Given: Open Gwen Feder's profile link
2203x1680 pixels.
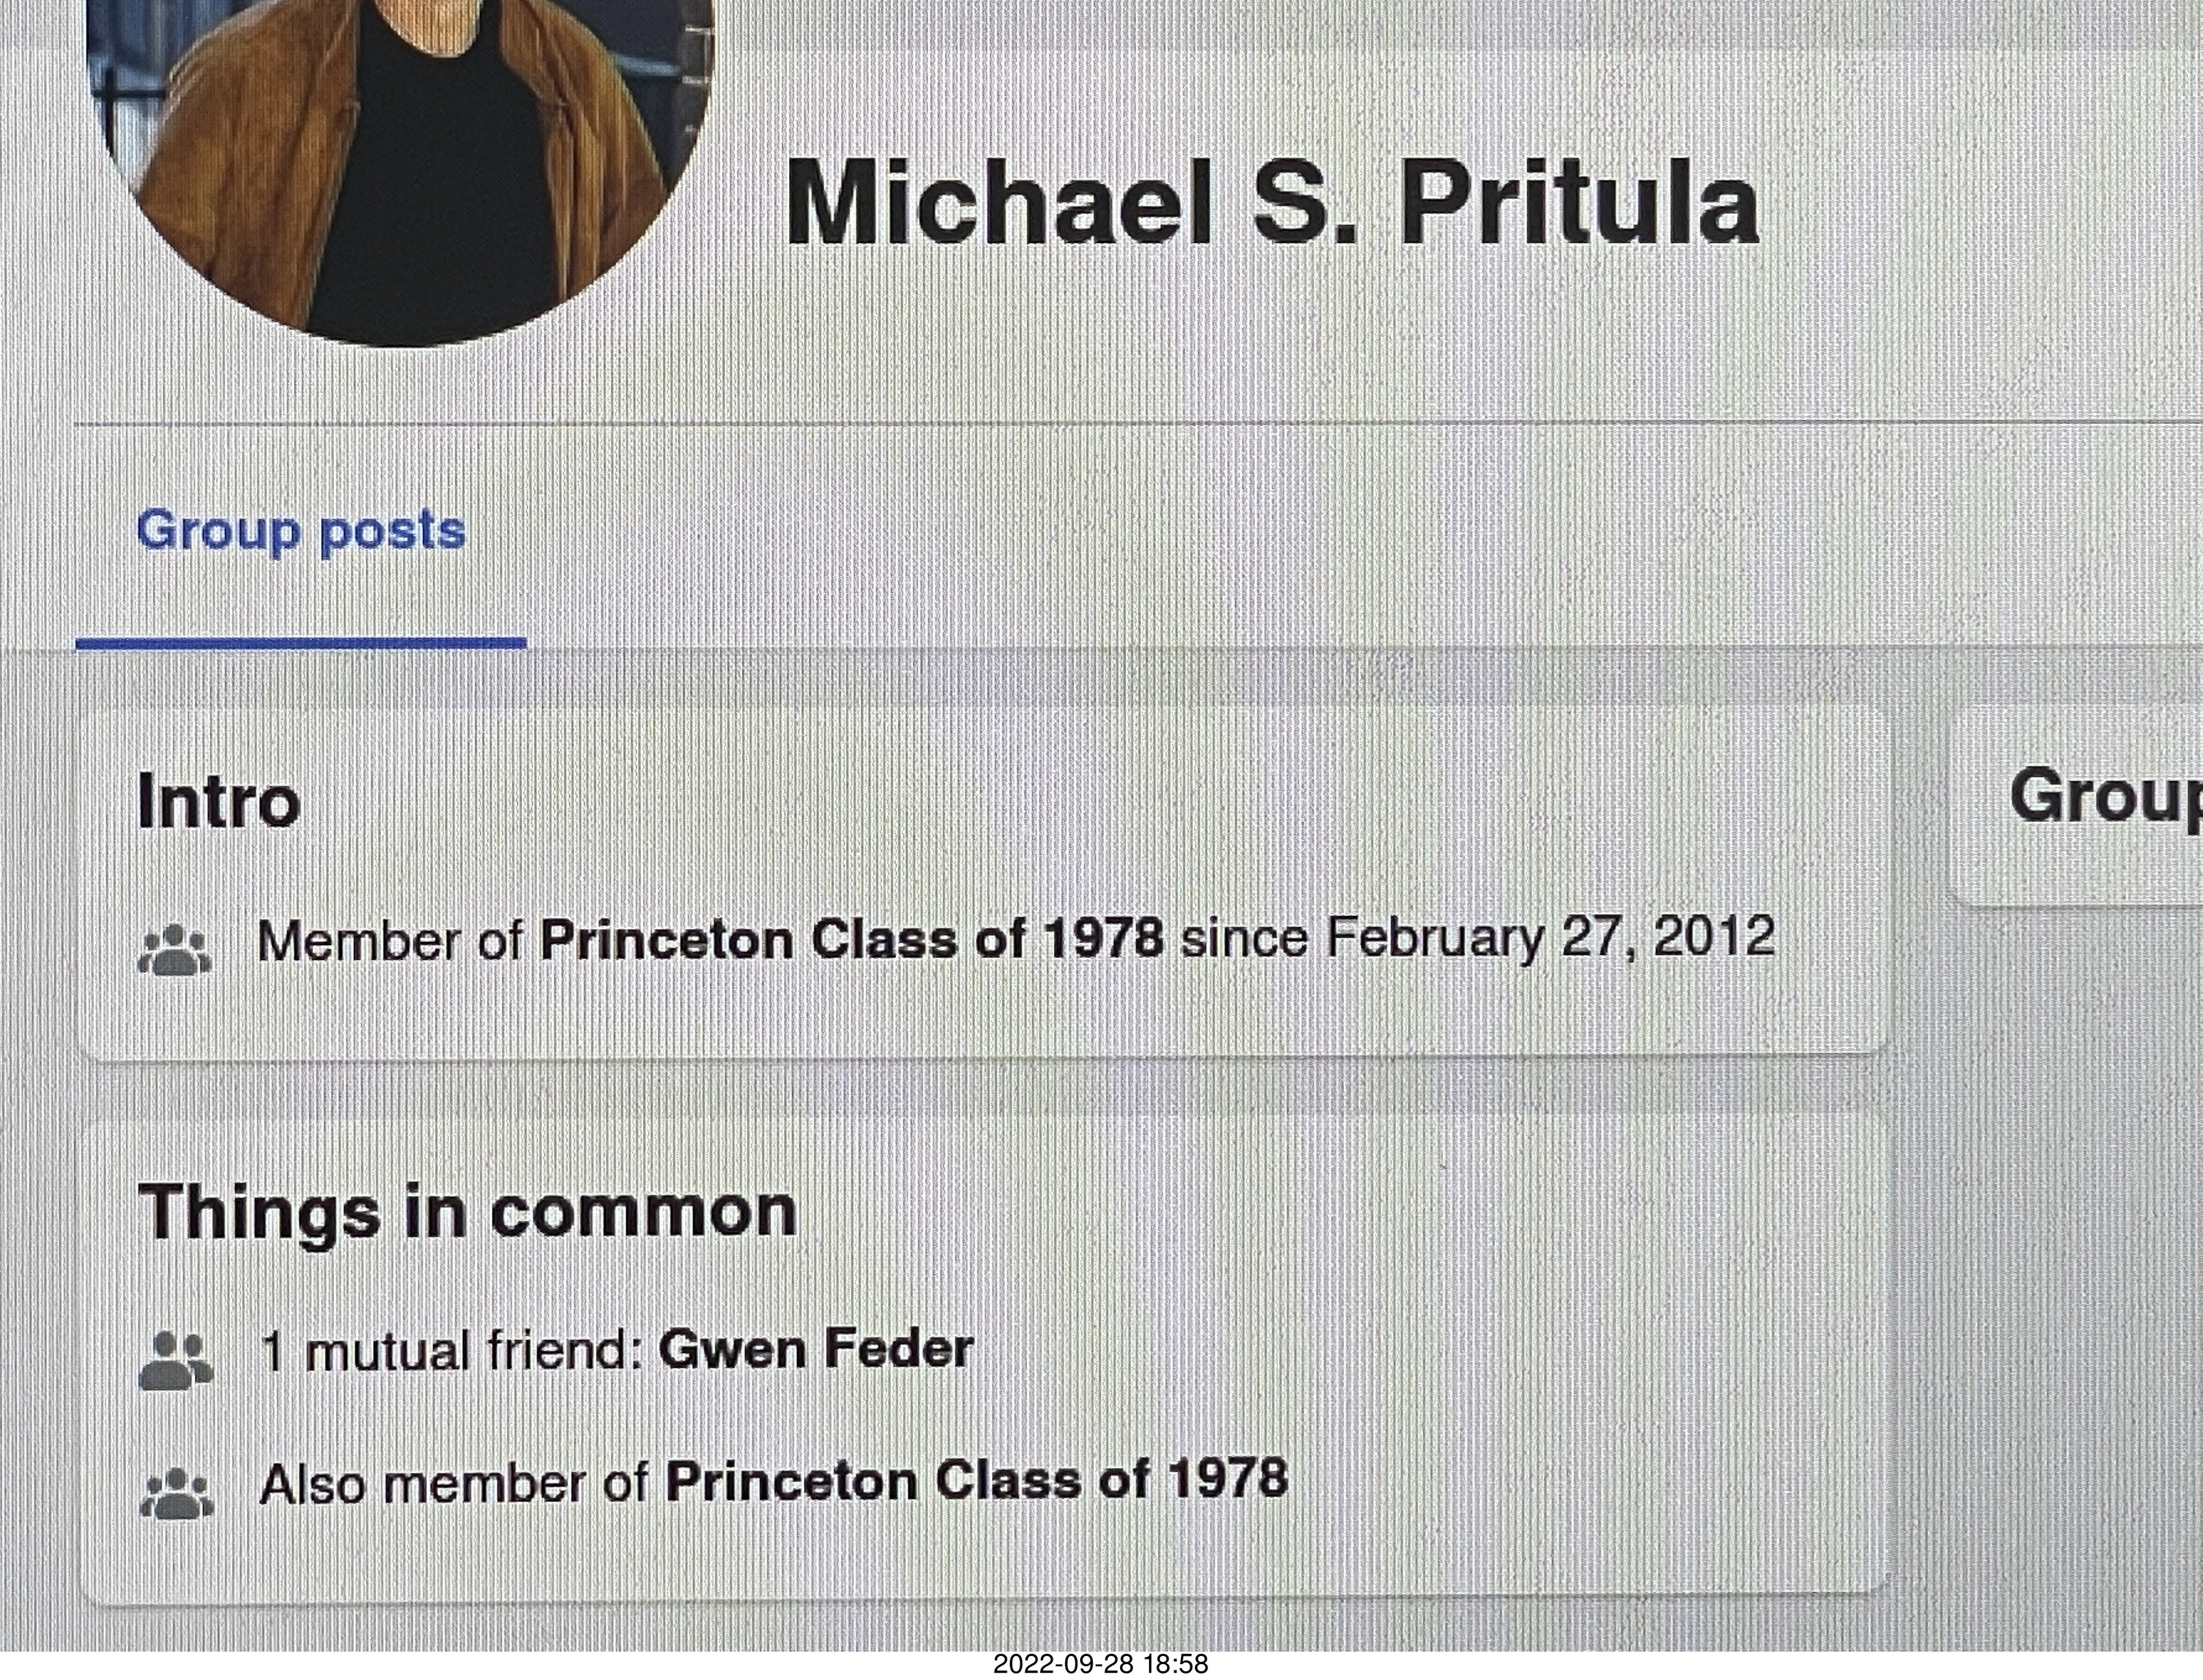Looking at the screenshot, I should point(816,1350).
